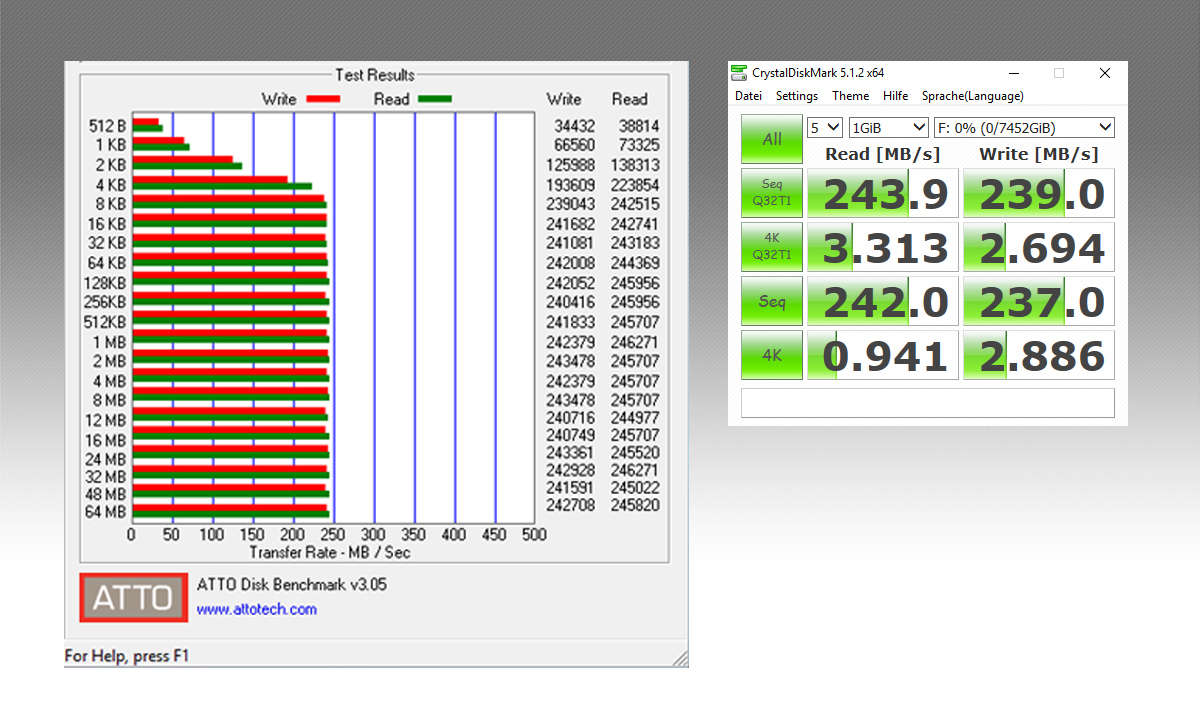Click the Seq Q32T1 write value 239.0
1200x720 pixels.
pos(1039,193)
